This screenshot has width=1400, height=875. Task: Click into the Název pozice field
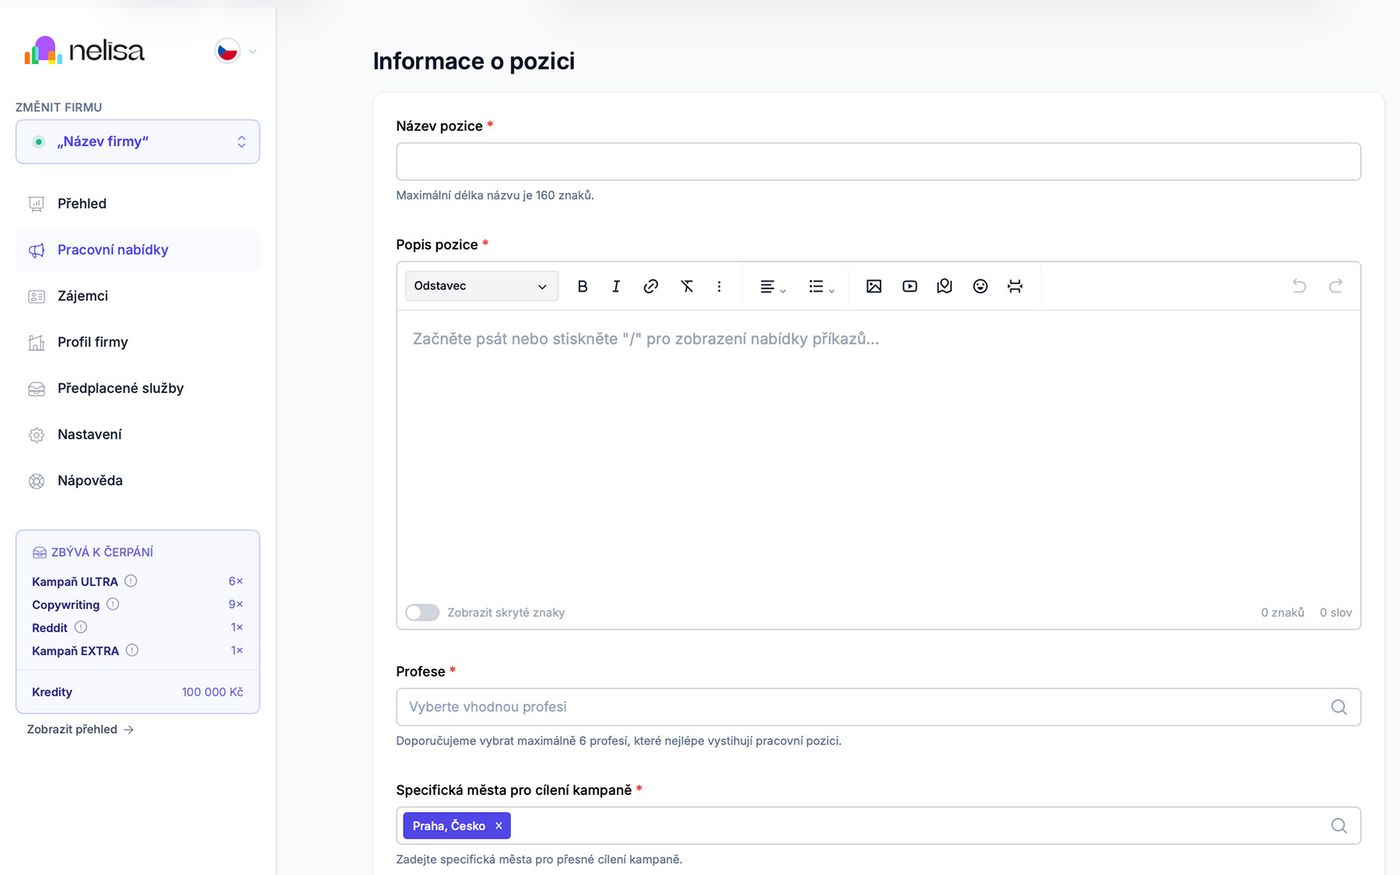(878, 162)
